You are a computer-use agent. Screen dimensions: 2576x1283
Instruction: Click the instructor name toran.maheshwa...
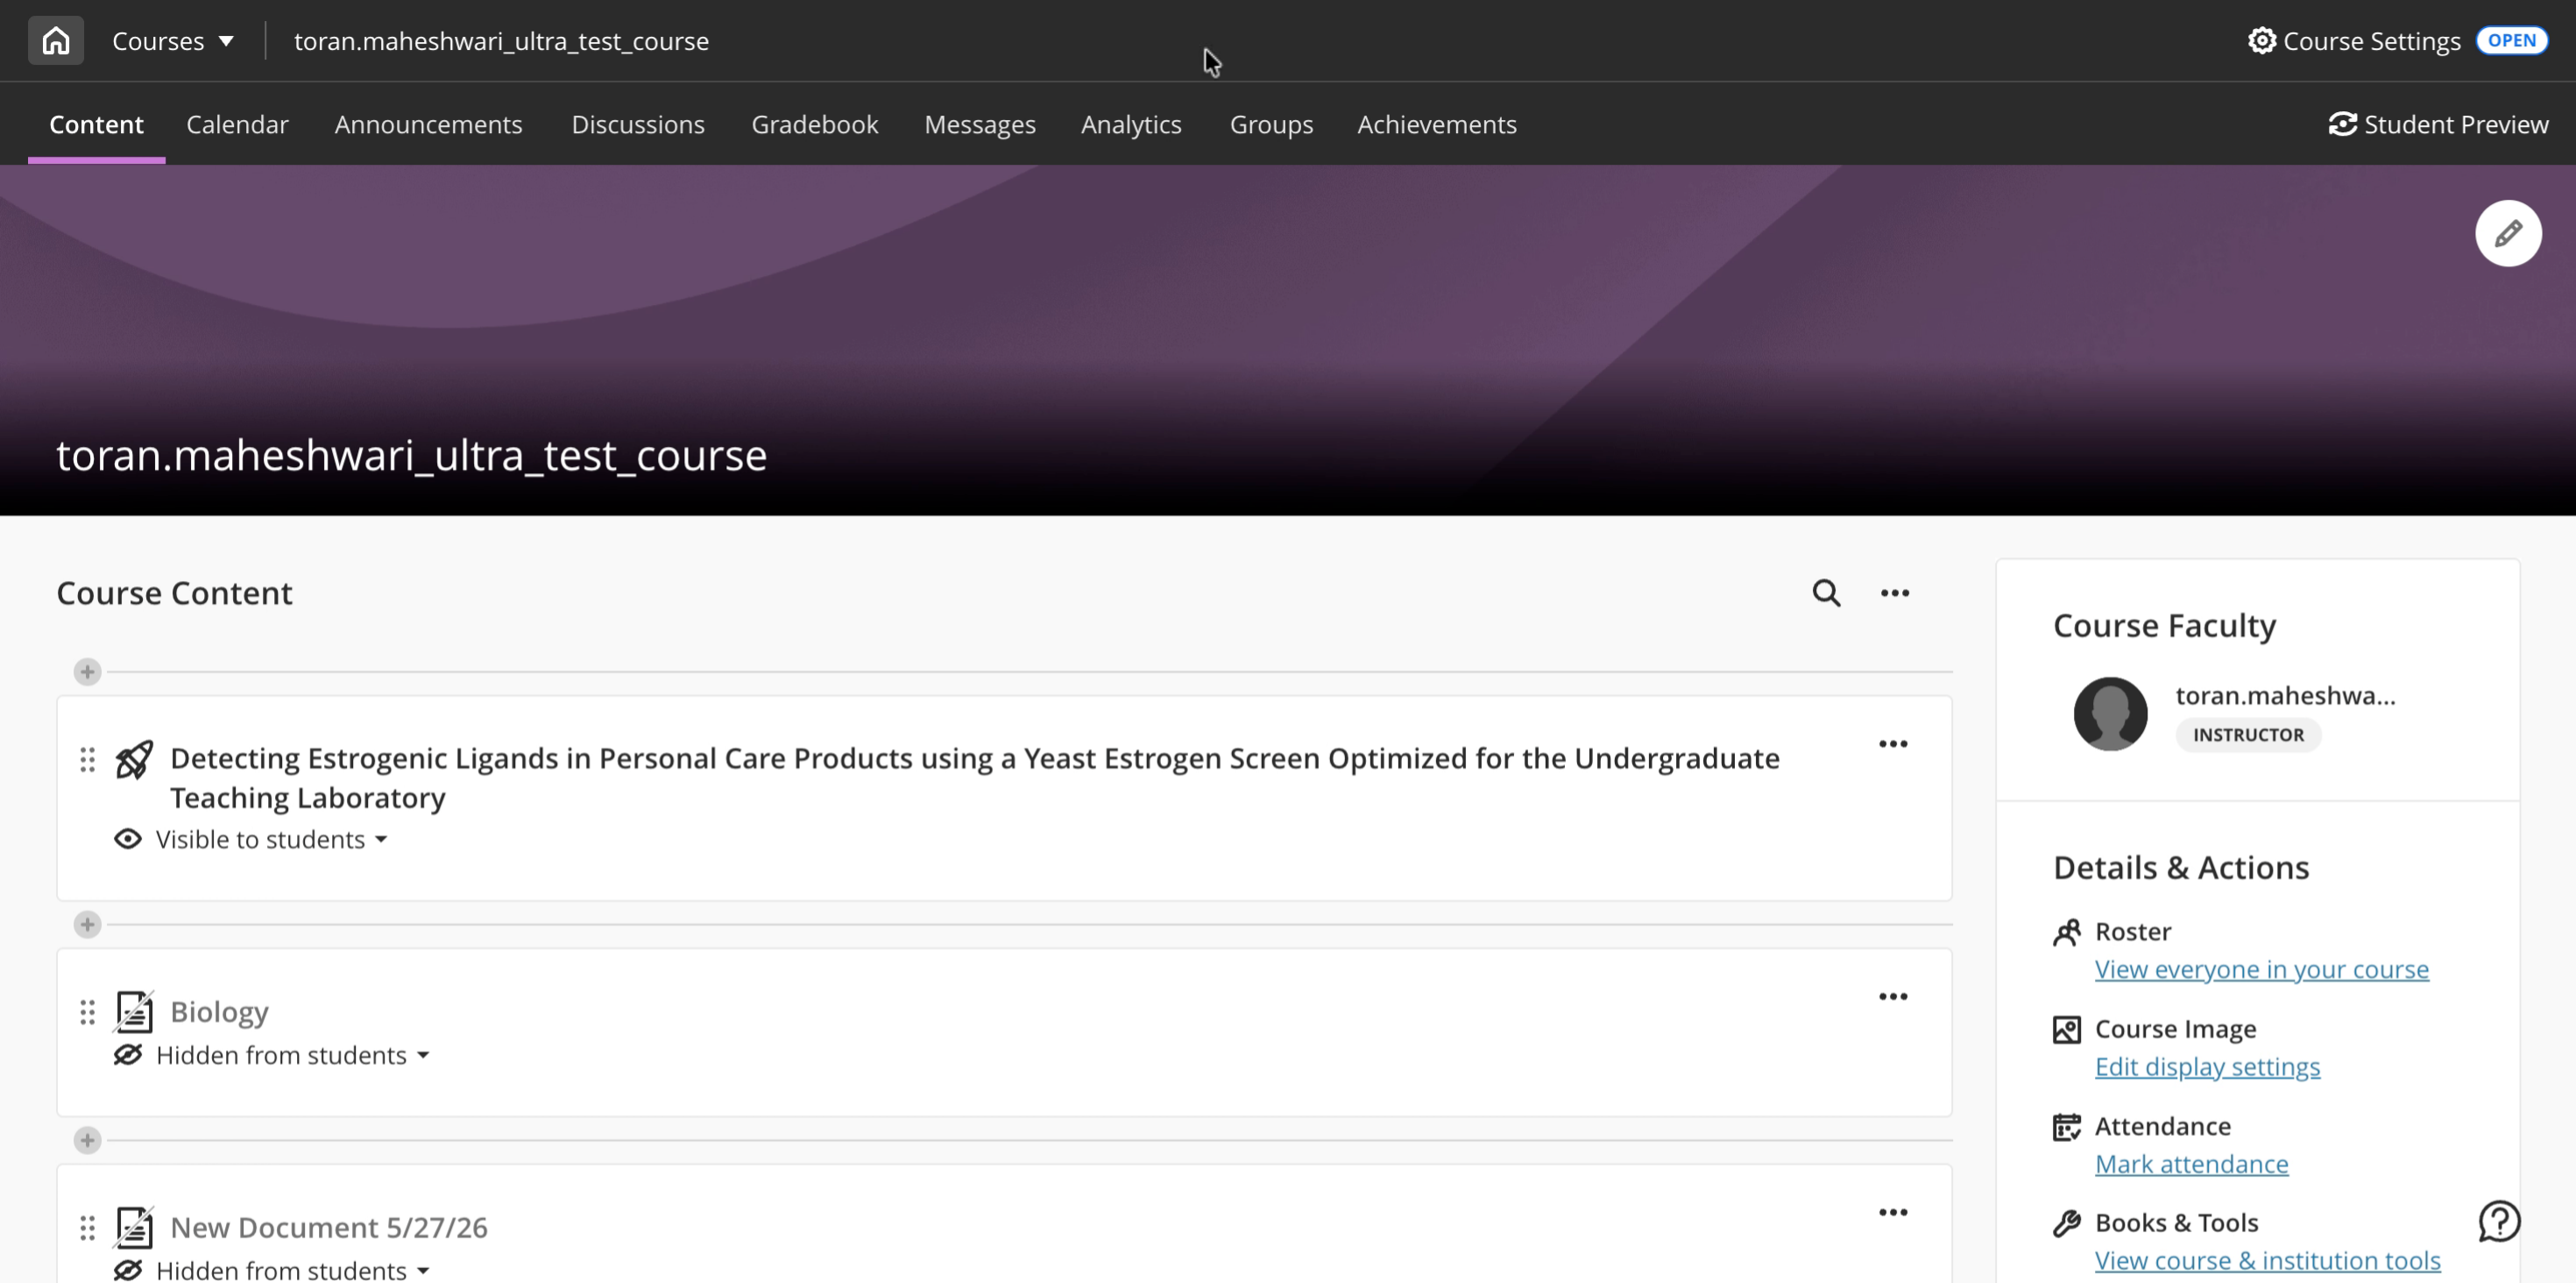(x=2285, y=695)
